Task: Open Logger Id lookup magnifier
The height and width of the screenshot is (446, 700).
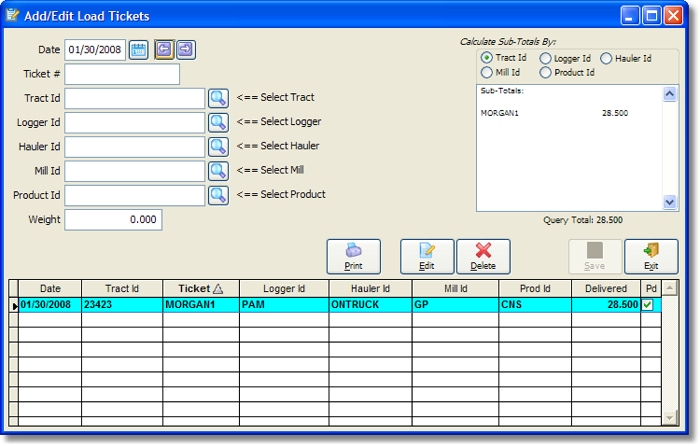Action: (218, 122)
